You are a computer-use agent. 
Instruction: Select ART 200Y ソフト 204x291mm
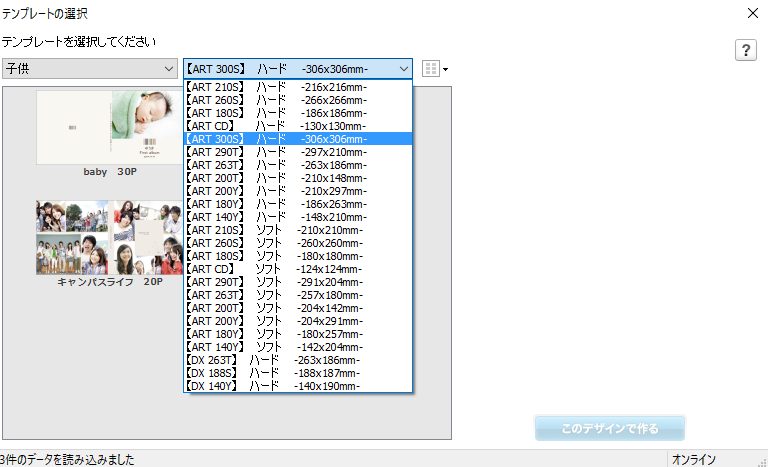pos(298,320)
